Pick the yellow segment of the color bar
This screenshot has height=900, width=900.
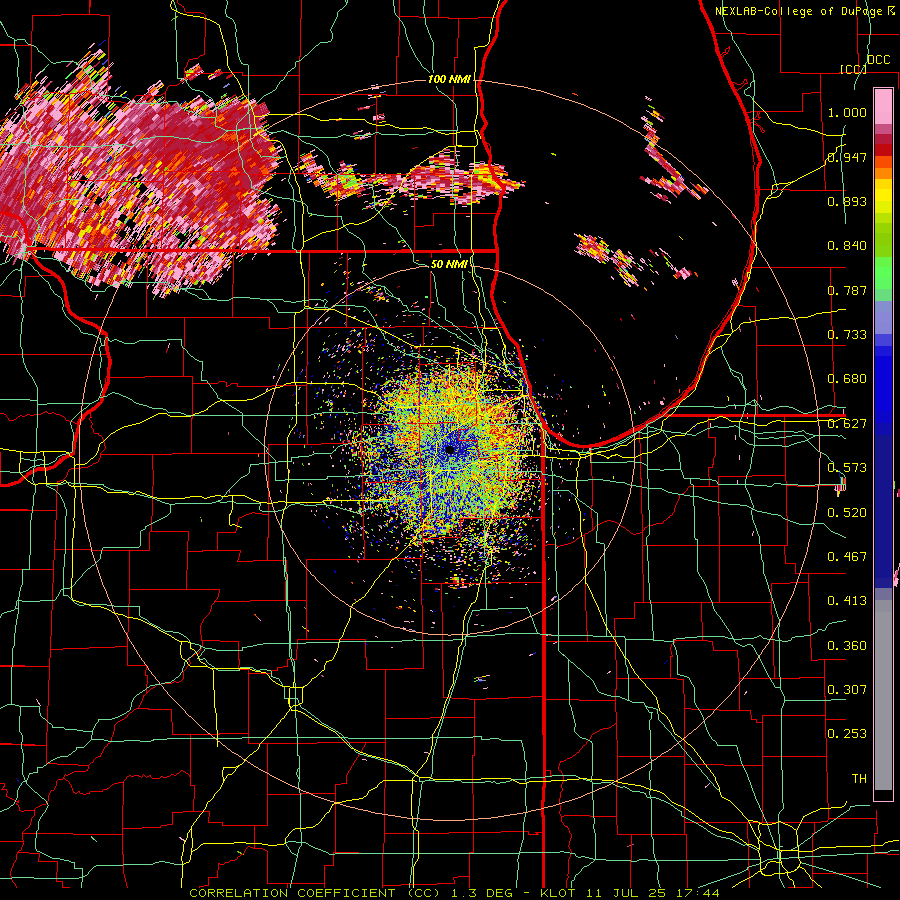click(883, 198)
